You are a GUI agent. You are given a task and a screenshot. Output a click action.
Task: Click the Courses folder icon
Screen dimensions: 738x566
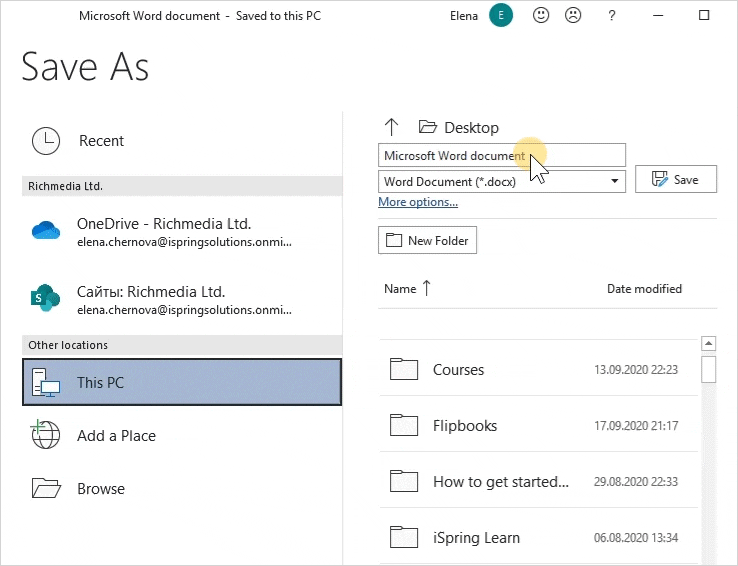click(x=404, y=369)
